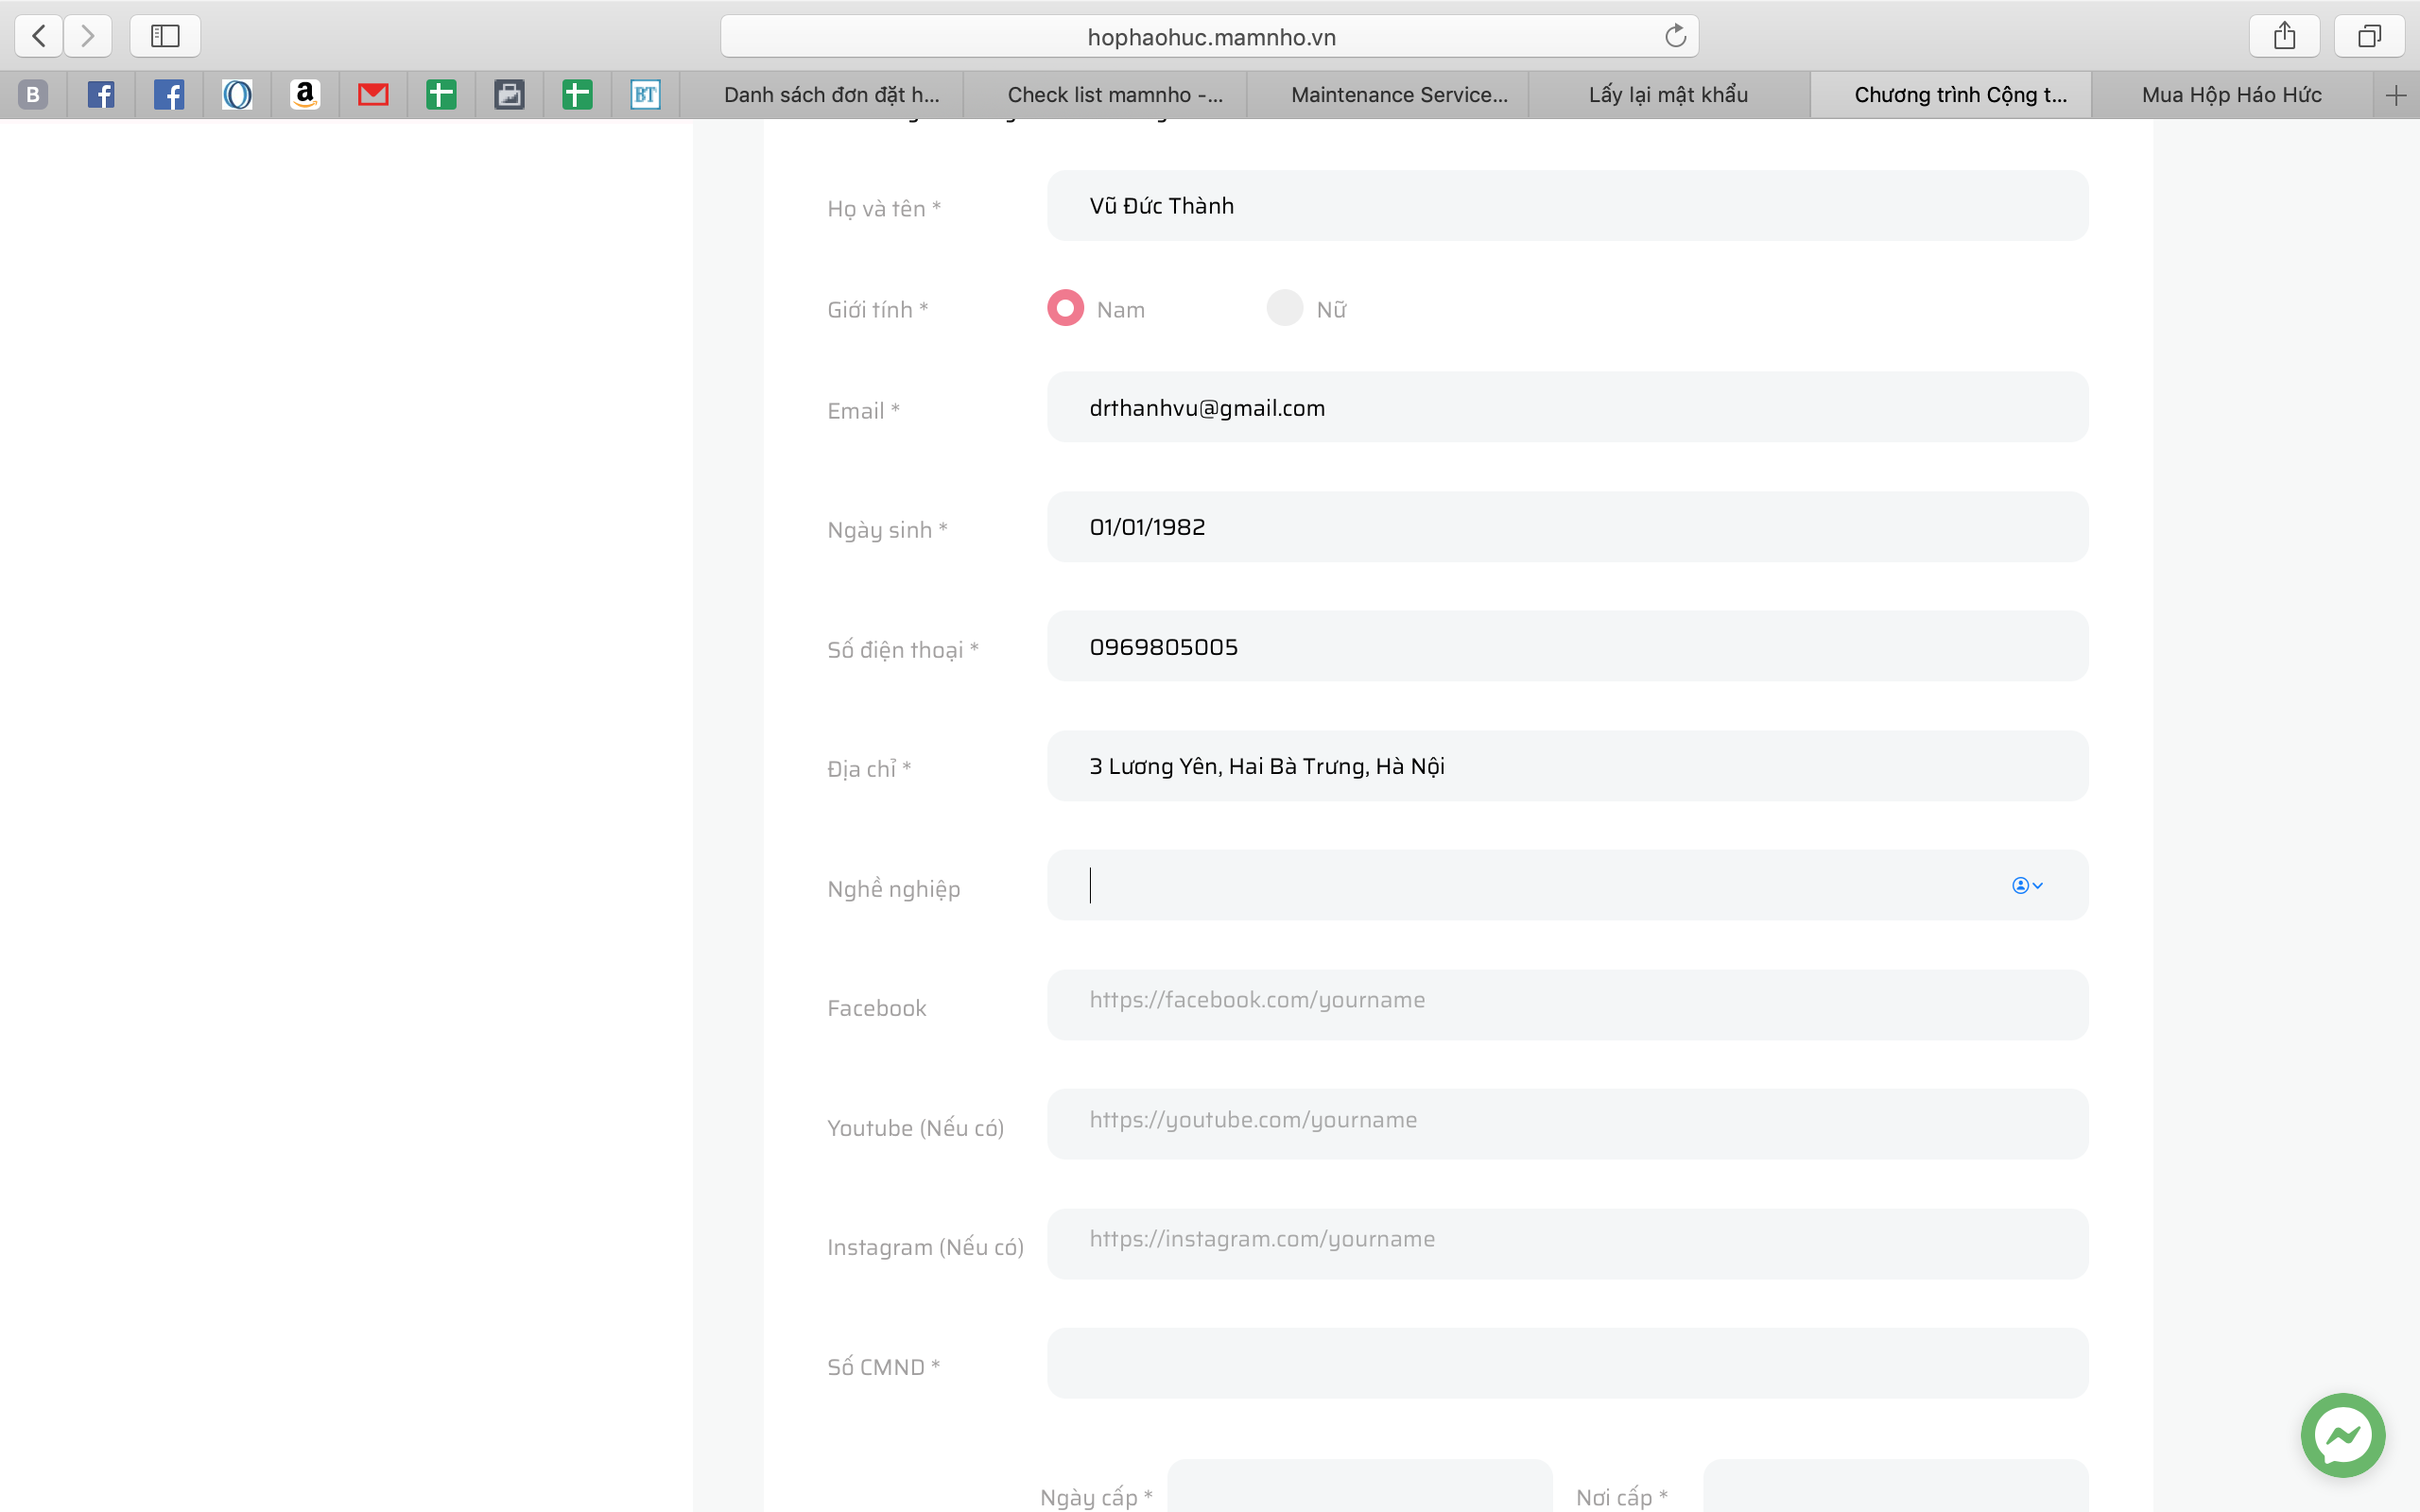Screen dimensions: 2420x1512
Task: Click the 'Họ và tên *' label
Action: click(884, 209)
